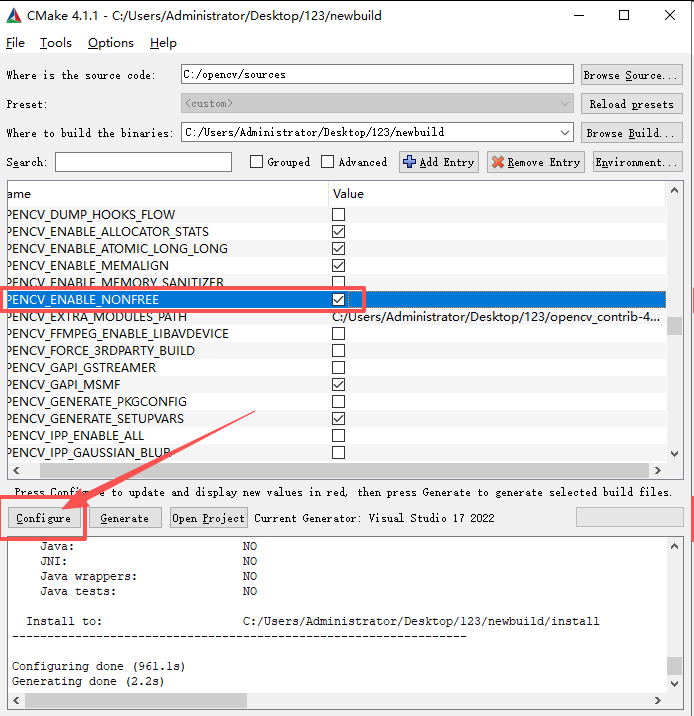Uncheck OPENCV_ENABLE_MEMALIGN checkbox
This screenshot has height=716, width=694.
[338, 265]
